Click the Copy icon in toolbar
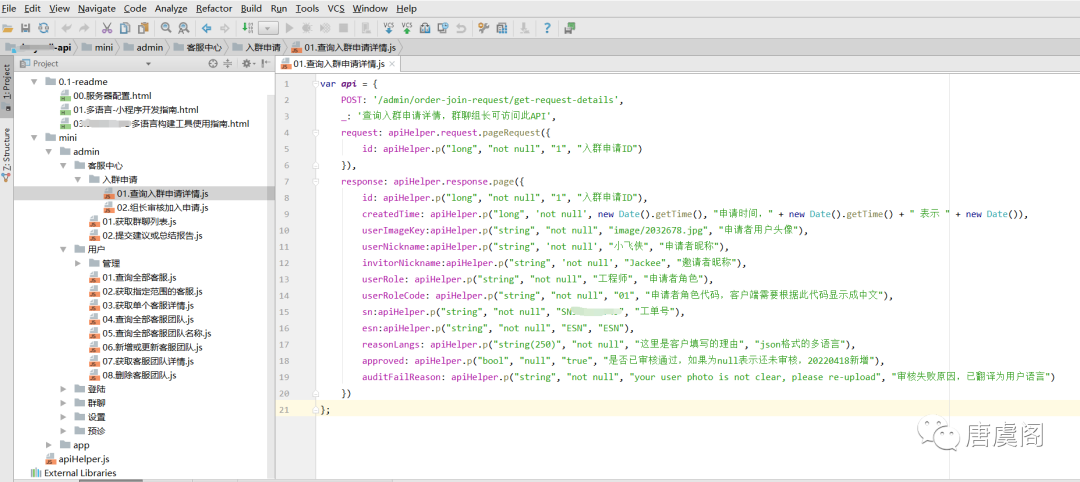 pyautogui.click(x=125, y=28)
